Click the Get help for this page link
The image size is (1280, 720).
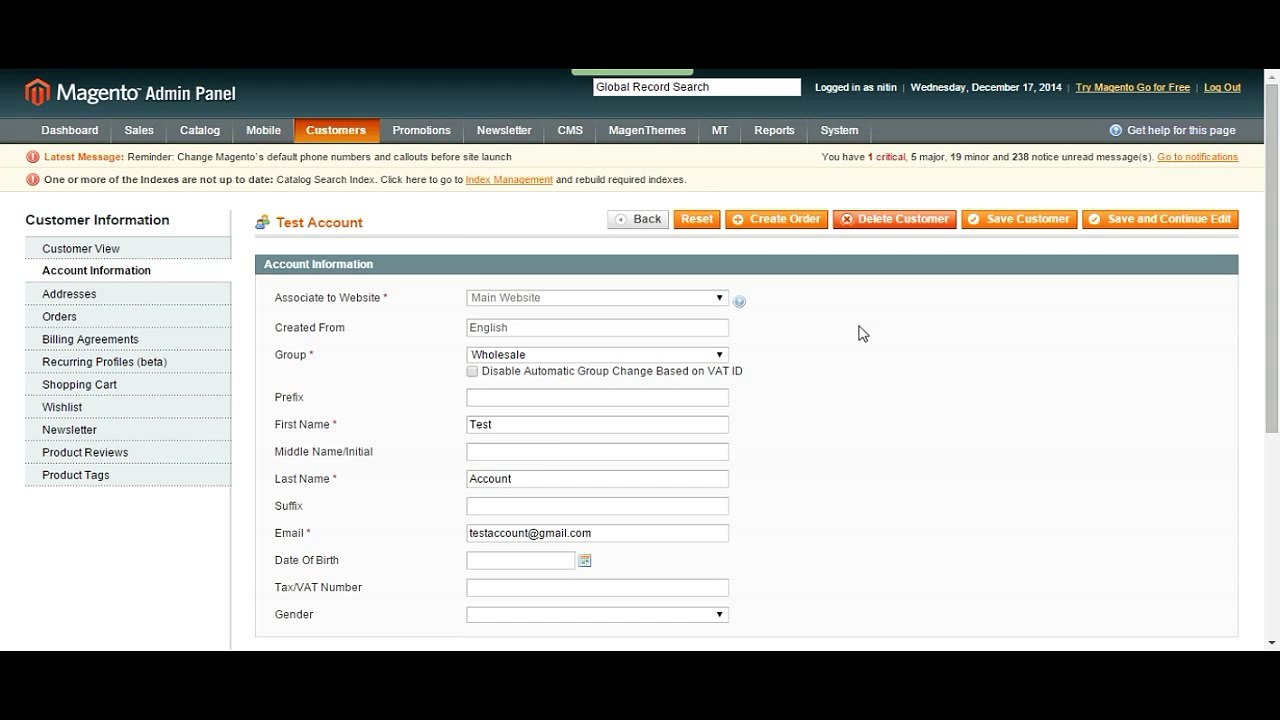click(1181, 130)
